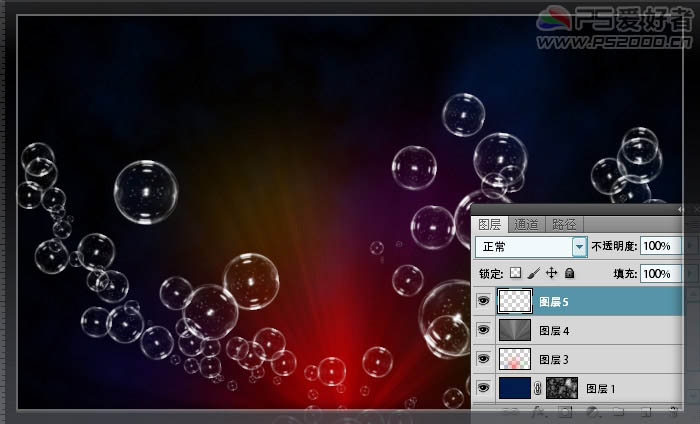The image size is (700, 424).
Task: Click the new adjustment layer icon
Action: pyautogui.click(x=591, y=411)
